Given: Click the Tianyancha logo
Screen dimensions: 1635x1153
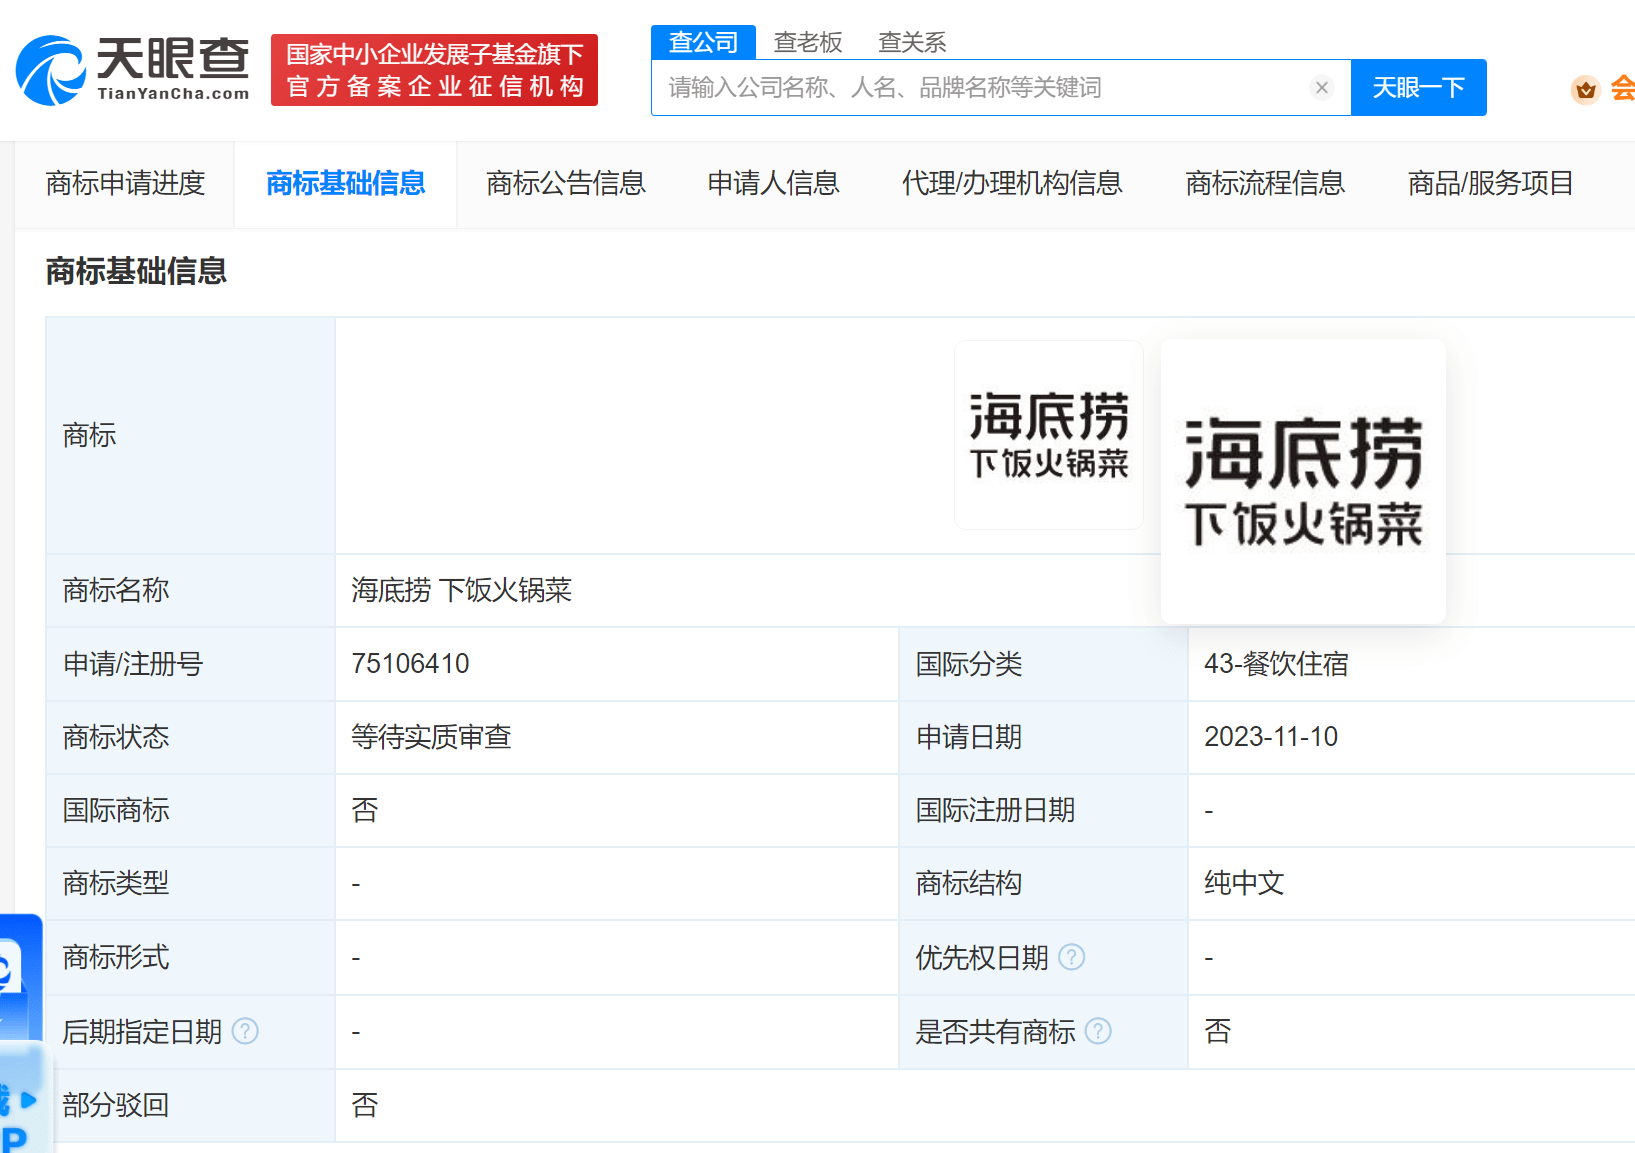Looking at the screenshot, I should [x=132, y=70].
